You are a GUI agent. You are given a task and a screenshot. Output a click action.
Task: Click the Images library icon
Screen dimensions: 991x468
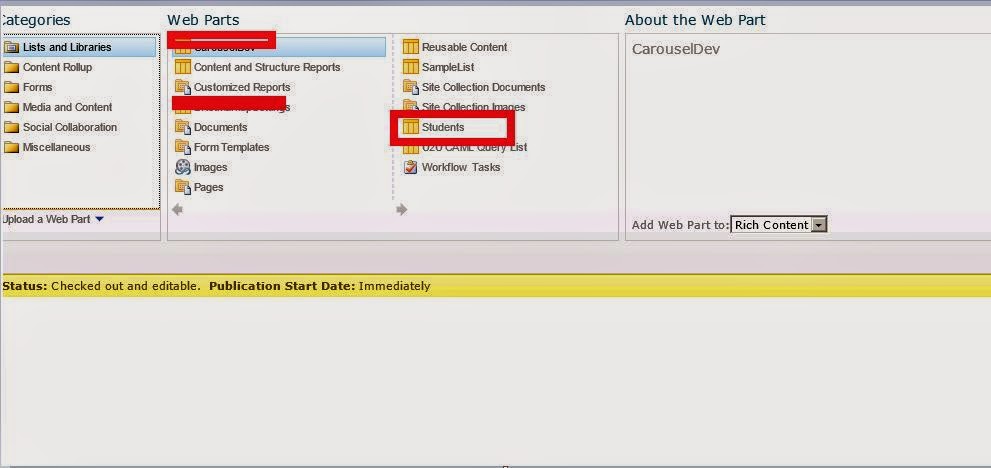[183, 167]
